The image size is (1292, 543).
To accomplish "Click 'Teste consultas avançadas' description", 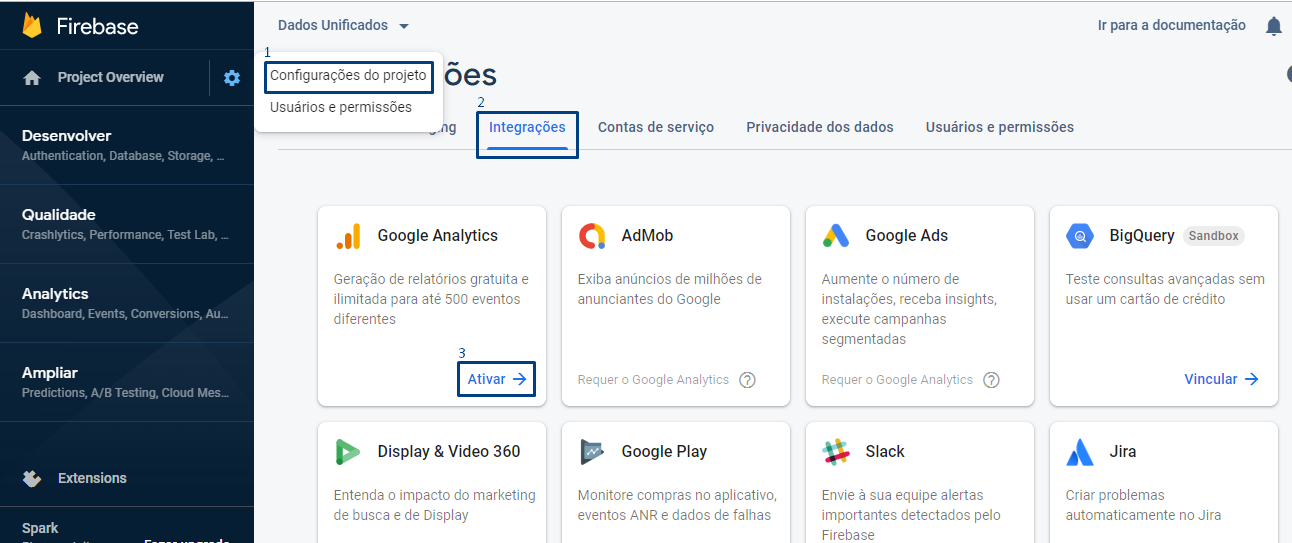I will click(1165, 289).
